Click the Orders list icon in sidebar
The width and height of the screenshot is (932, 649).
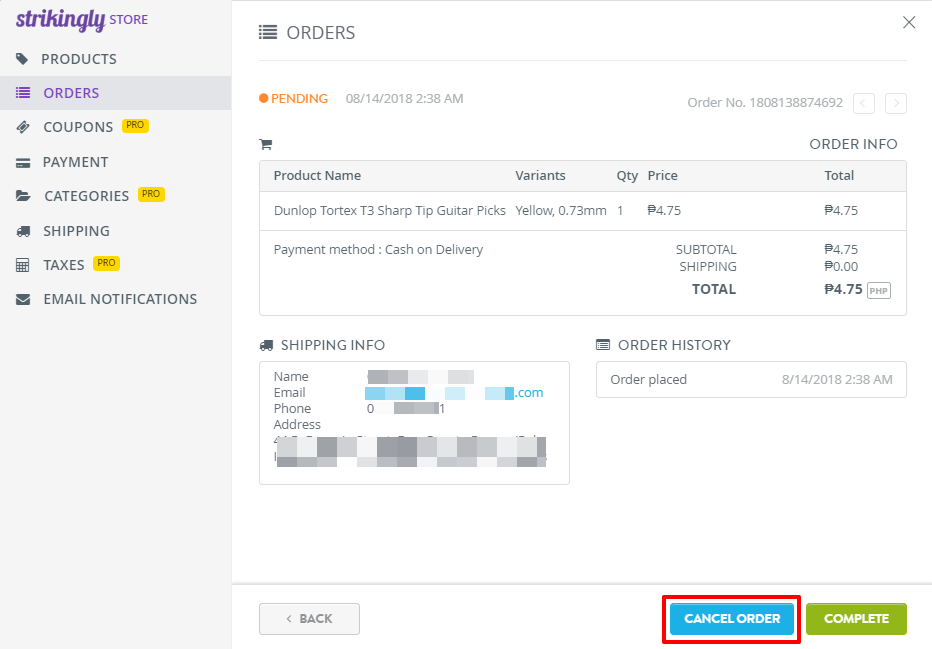click(x=23, y=93)
